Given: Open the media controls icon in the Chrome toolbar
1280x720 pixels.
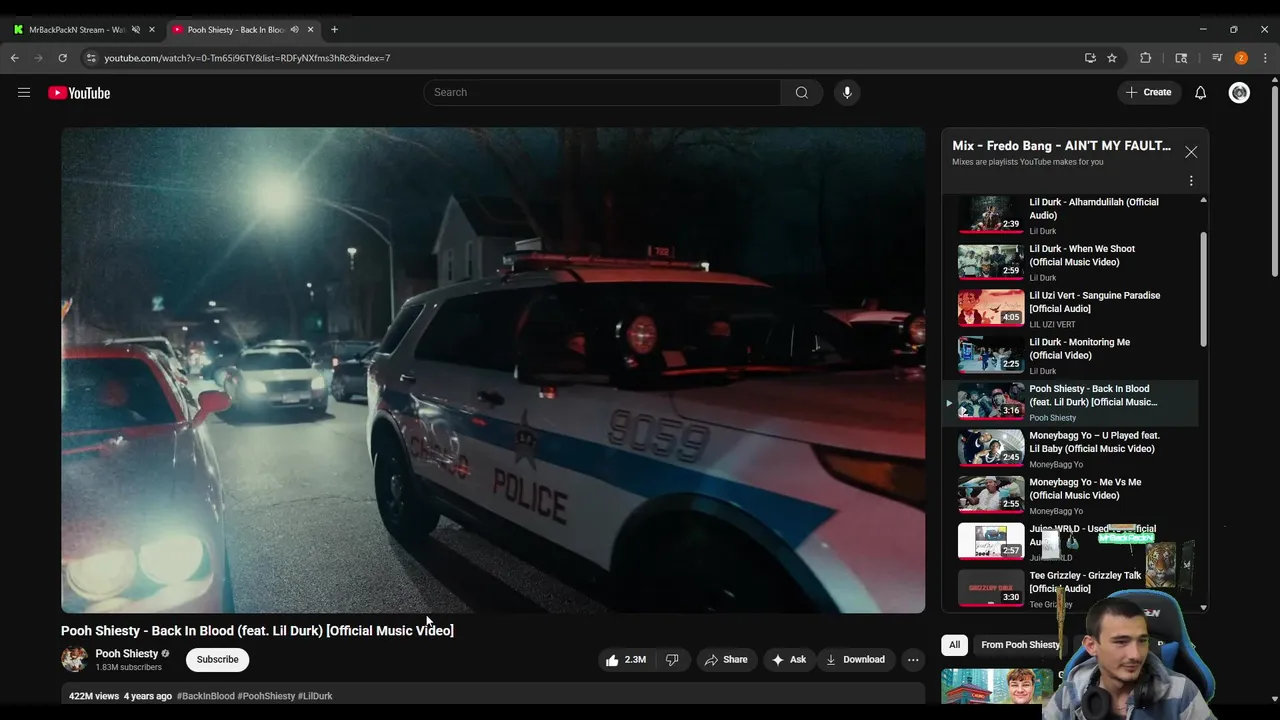Looking at the screenshot, I should [1217, 58].
